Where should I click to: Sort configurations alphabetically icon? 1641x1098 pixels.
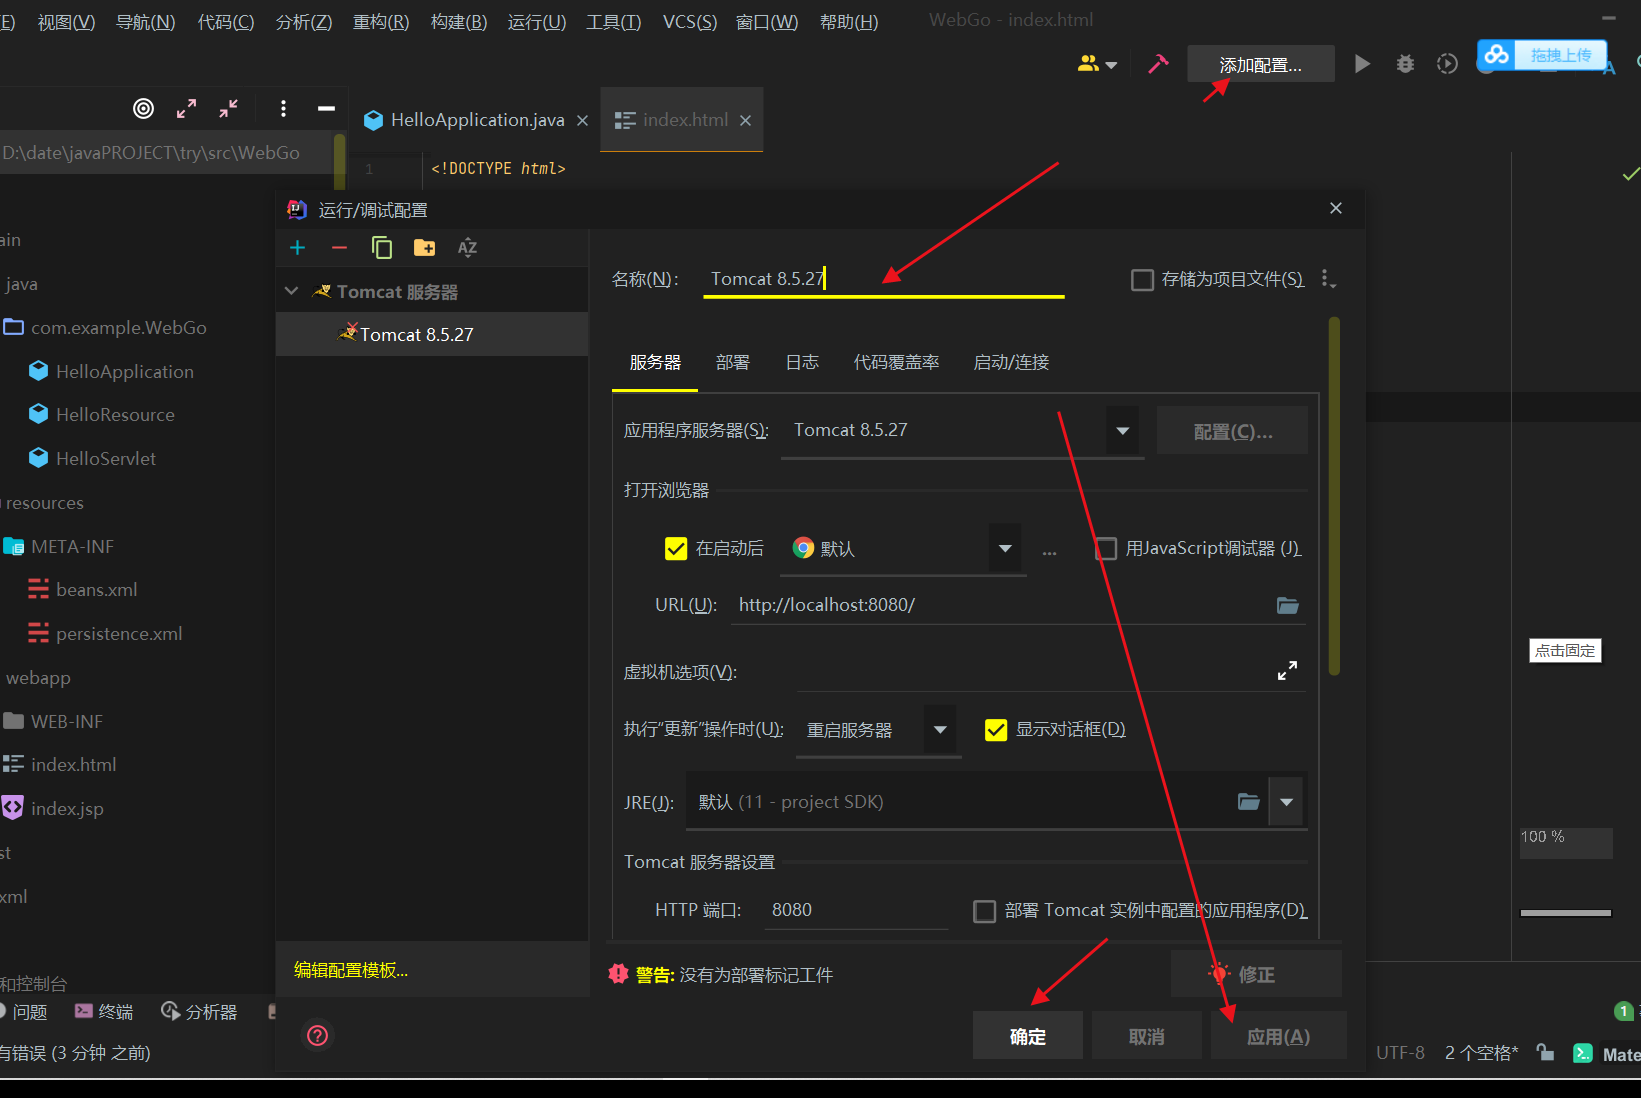[x=467, y=248]
